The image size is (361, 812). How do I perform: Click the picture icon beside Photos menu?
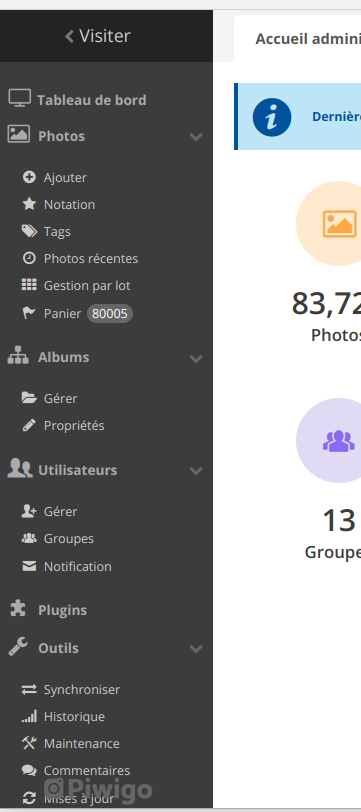click(19, 134)
